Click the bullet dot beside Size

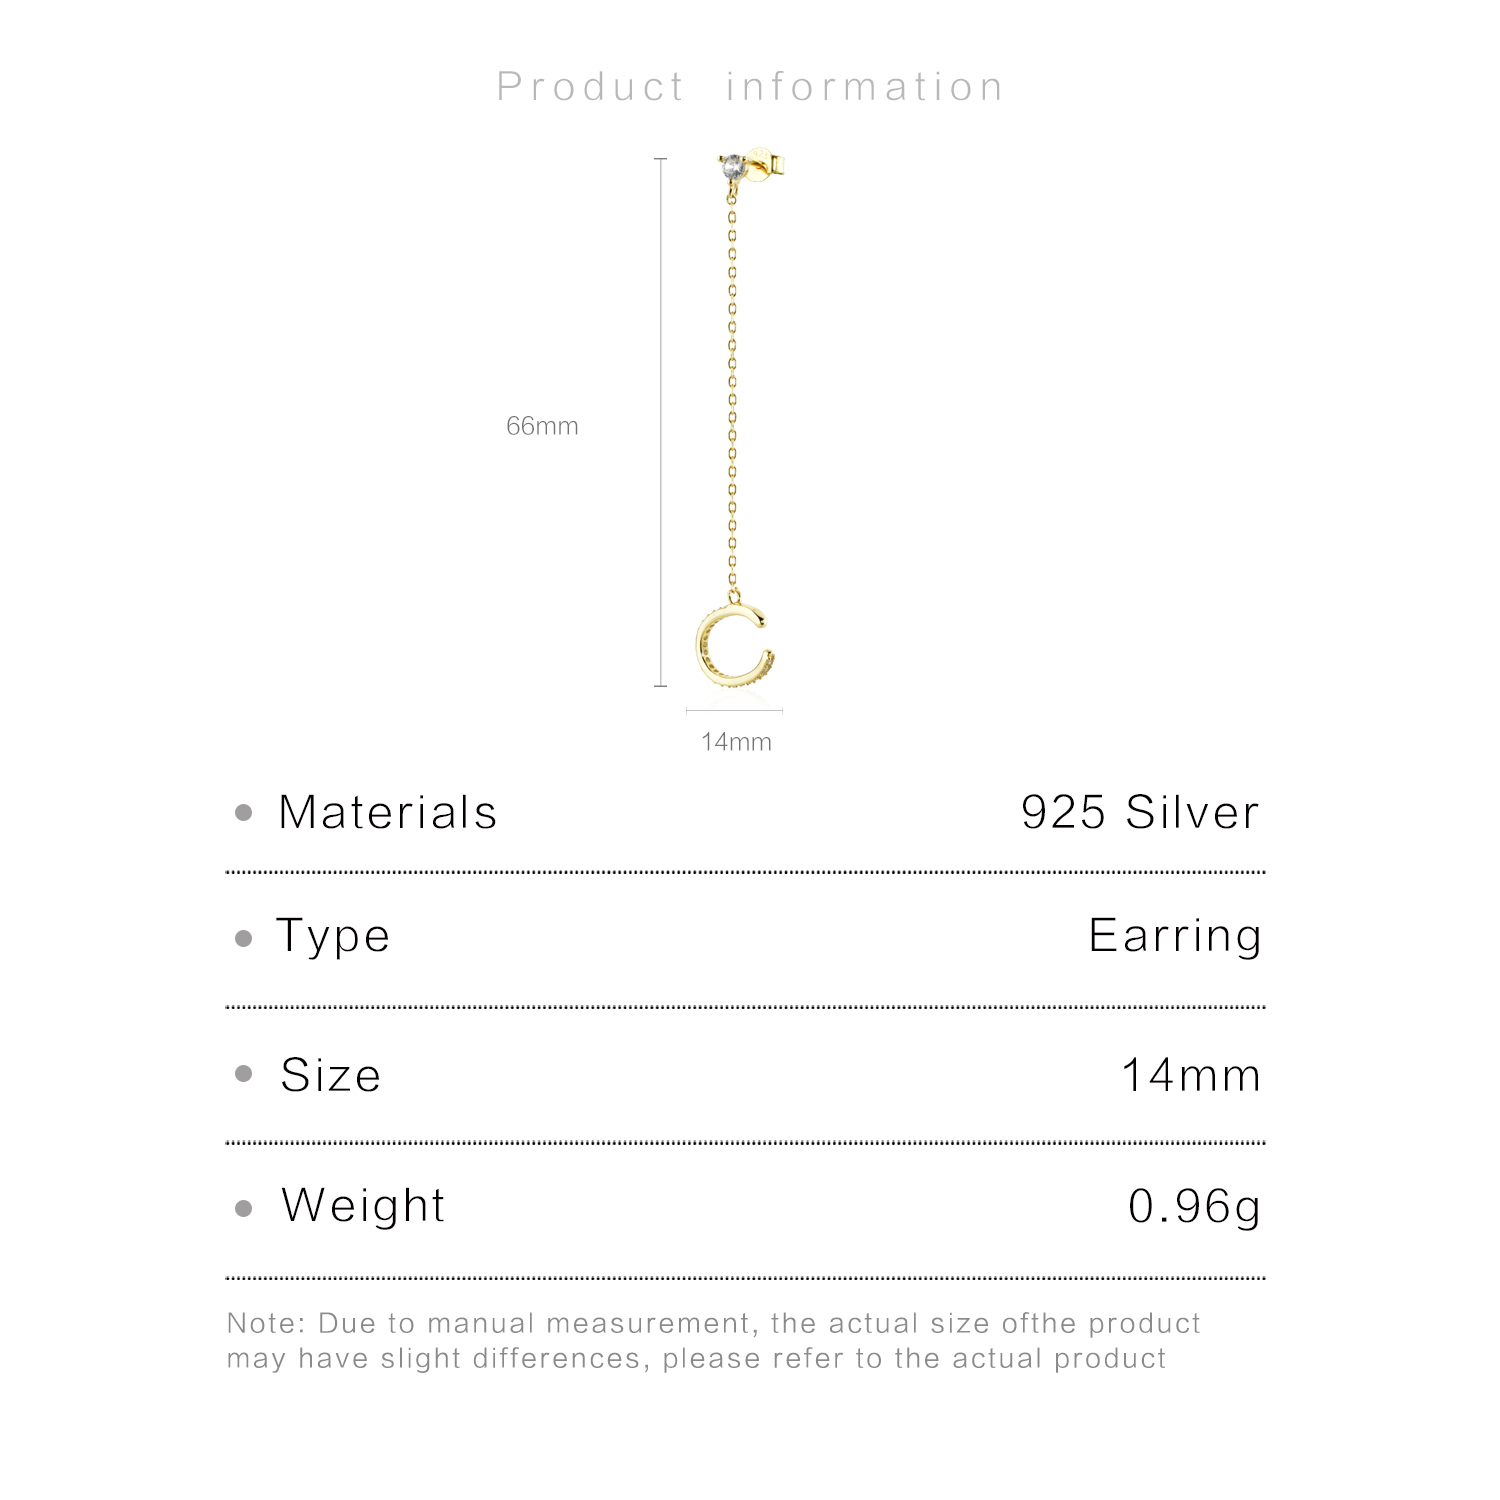243,1074
